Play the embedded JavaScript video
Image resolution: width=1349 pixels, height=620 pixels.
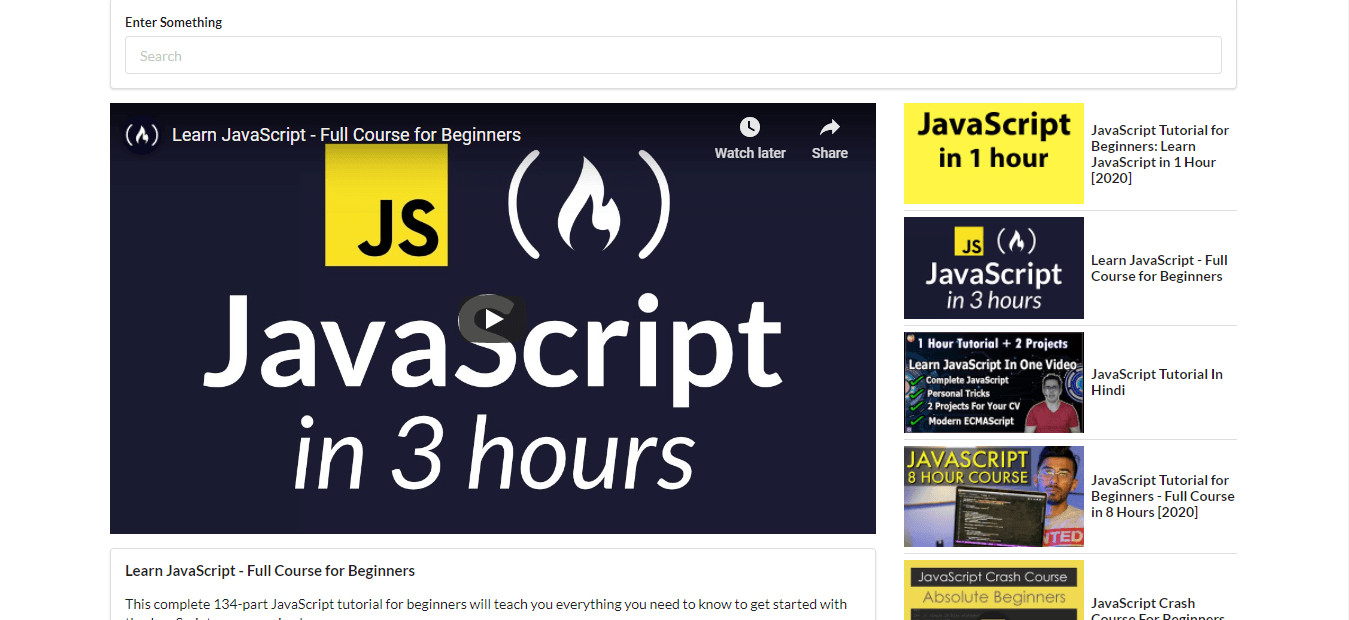492,319
